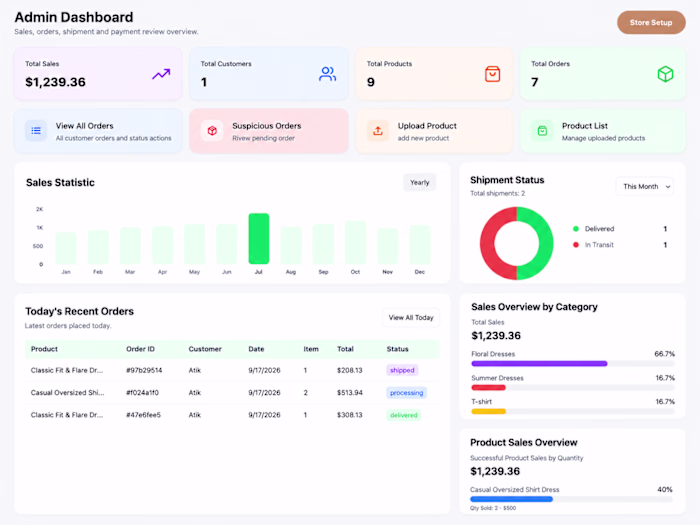Click the Total Sales trend arrow icon
This screenshot has width=700, height=525.
click(x=161, y=74)
